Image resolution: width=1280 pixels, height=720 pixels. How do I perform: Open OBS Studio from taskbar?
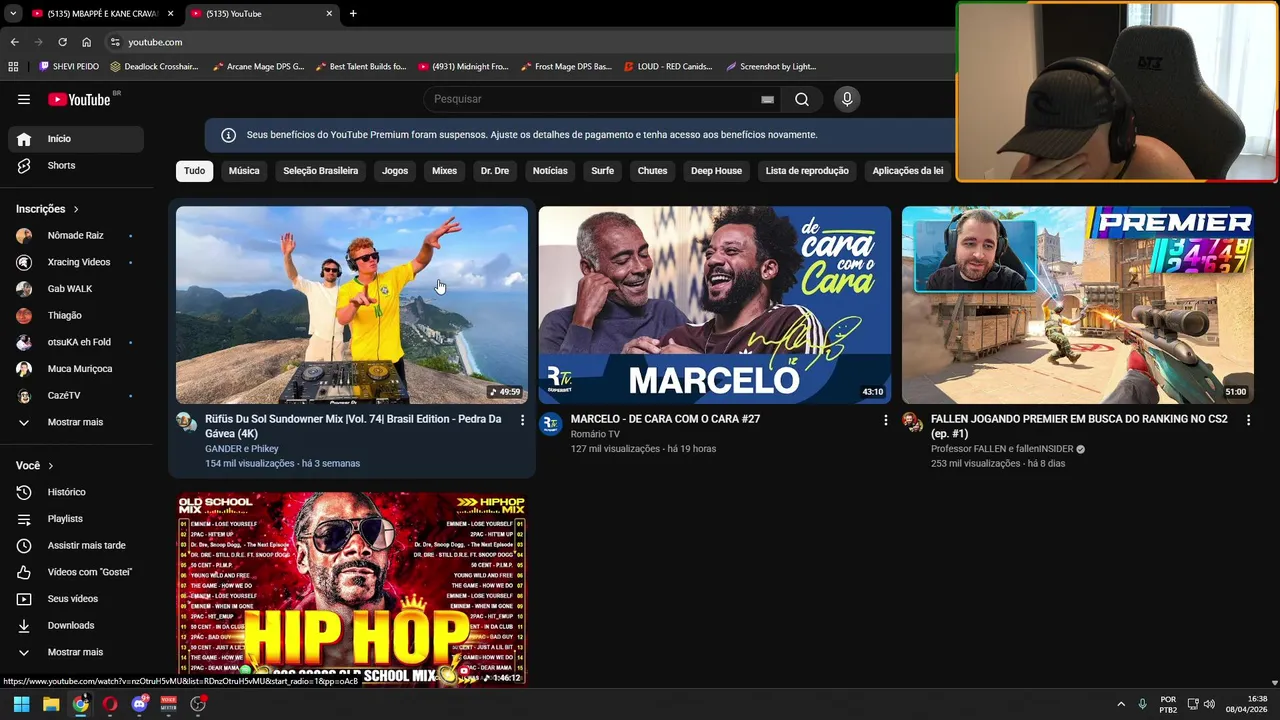click(198, 704)
